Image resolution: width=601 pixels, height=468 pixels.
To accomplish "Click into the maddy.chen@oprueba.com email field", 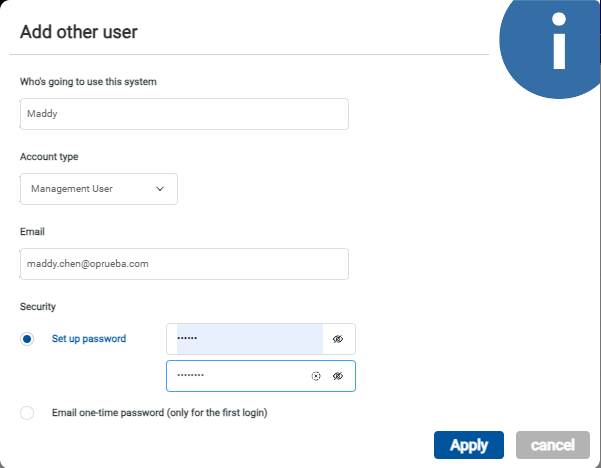I will (x=184, y=264).
